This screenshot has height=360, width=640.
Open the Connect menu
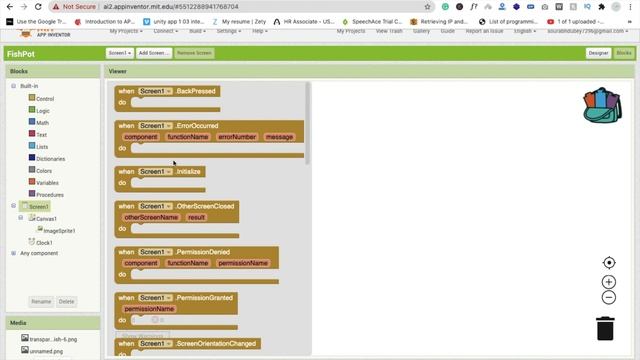point(165,31)
